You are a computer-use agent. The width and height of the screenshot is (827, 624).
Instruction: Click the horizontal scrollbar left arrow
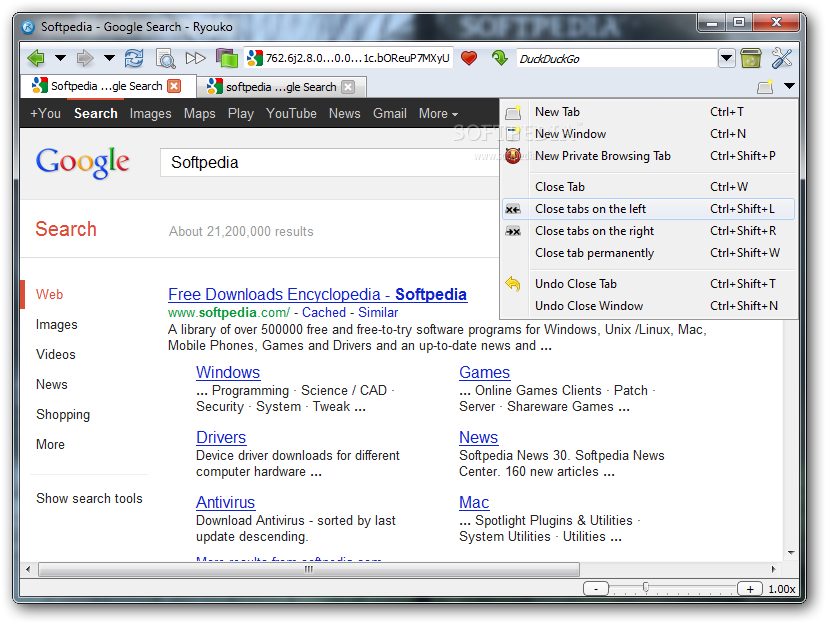tap(28, 569)
